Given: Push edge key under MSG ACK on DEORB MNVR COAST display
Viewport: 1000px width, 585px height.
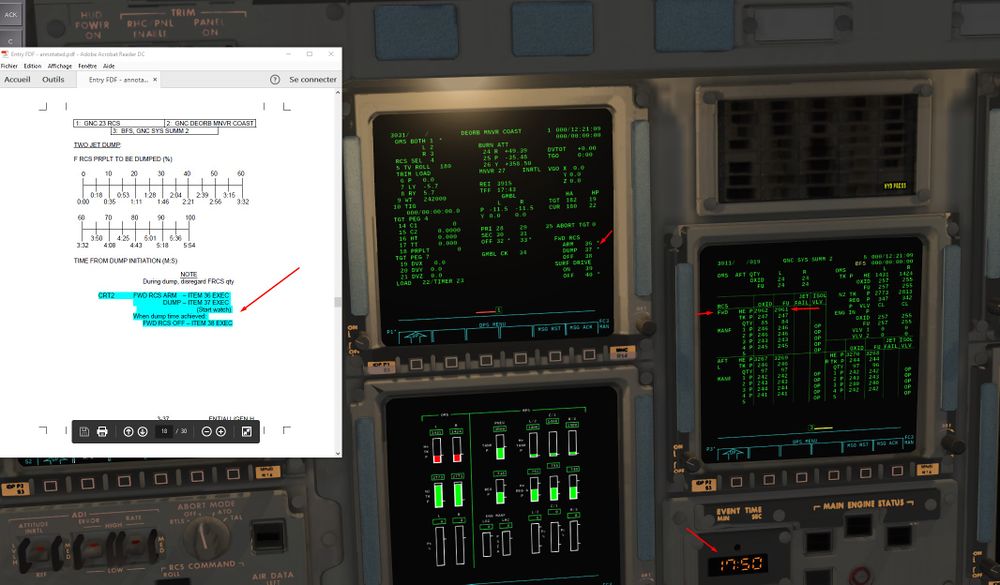Looking at the screenshot, I should [589, 355].
